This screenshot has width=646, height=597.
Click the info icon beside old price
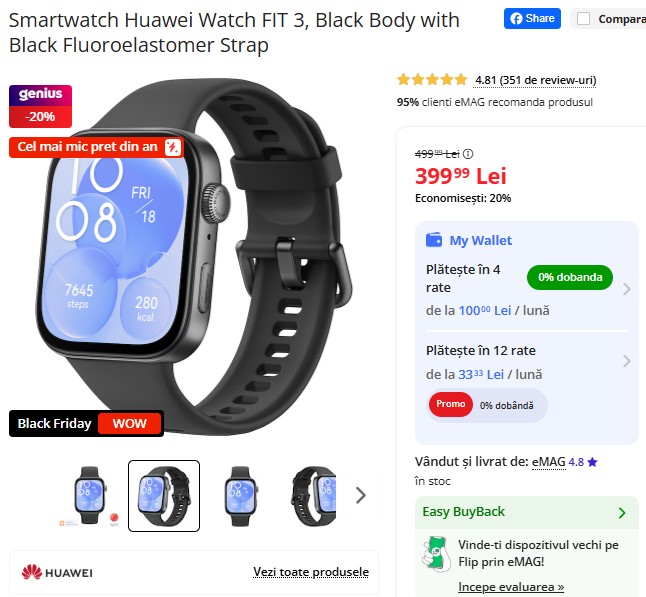468,154
